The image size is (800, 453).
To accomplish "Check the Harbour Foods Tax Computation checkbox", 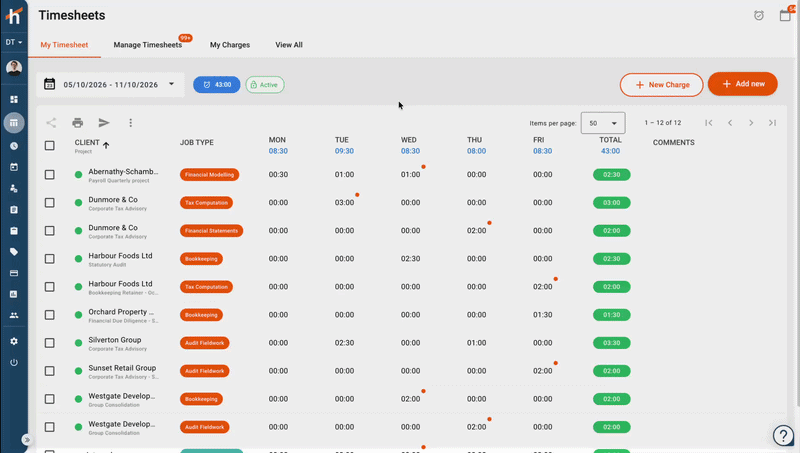I will point(49,287).
